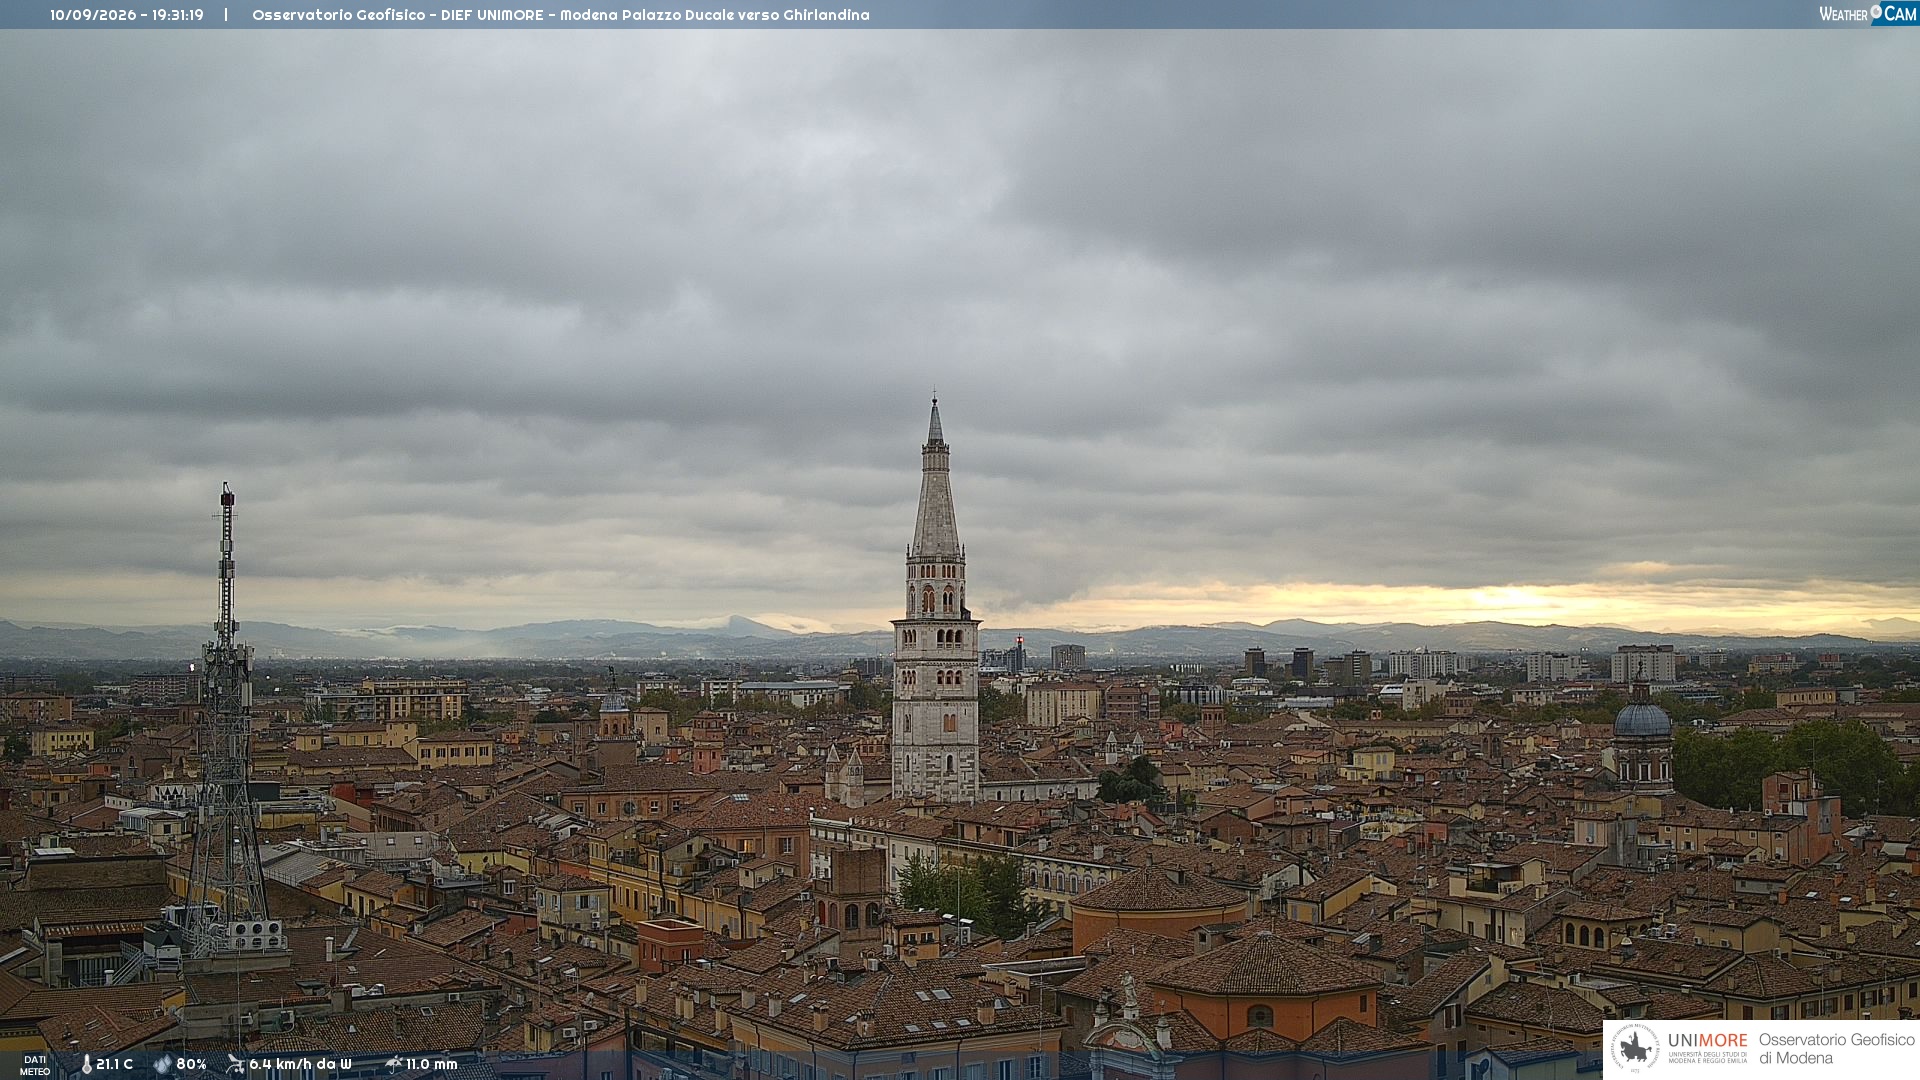Screen dimensions: 1920x1080
Task: Click the blue church dome
Action: [x=1642, y=720]
